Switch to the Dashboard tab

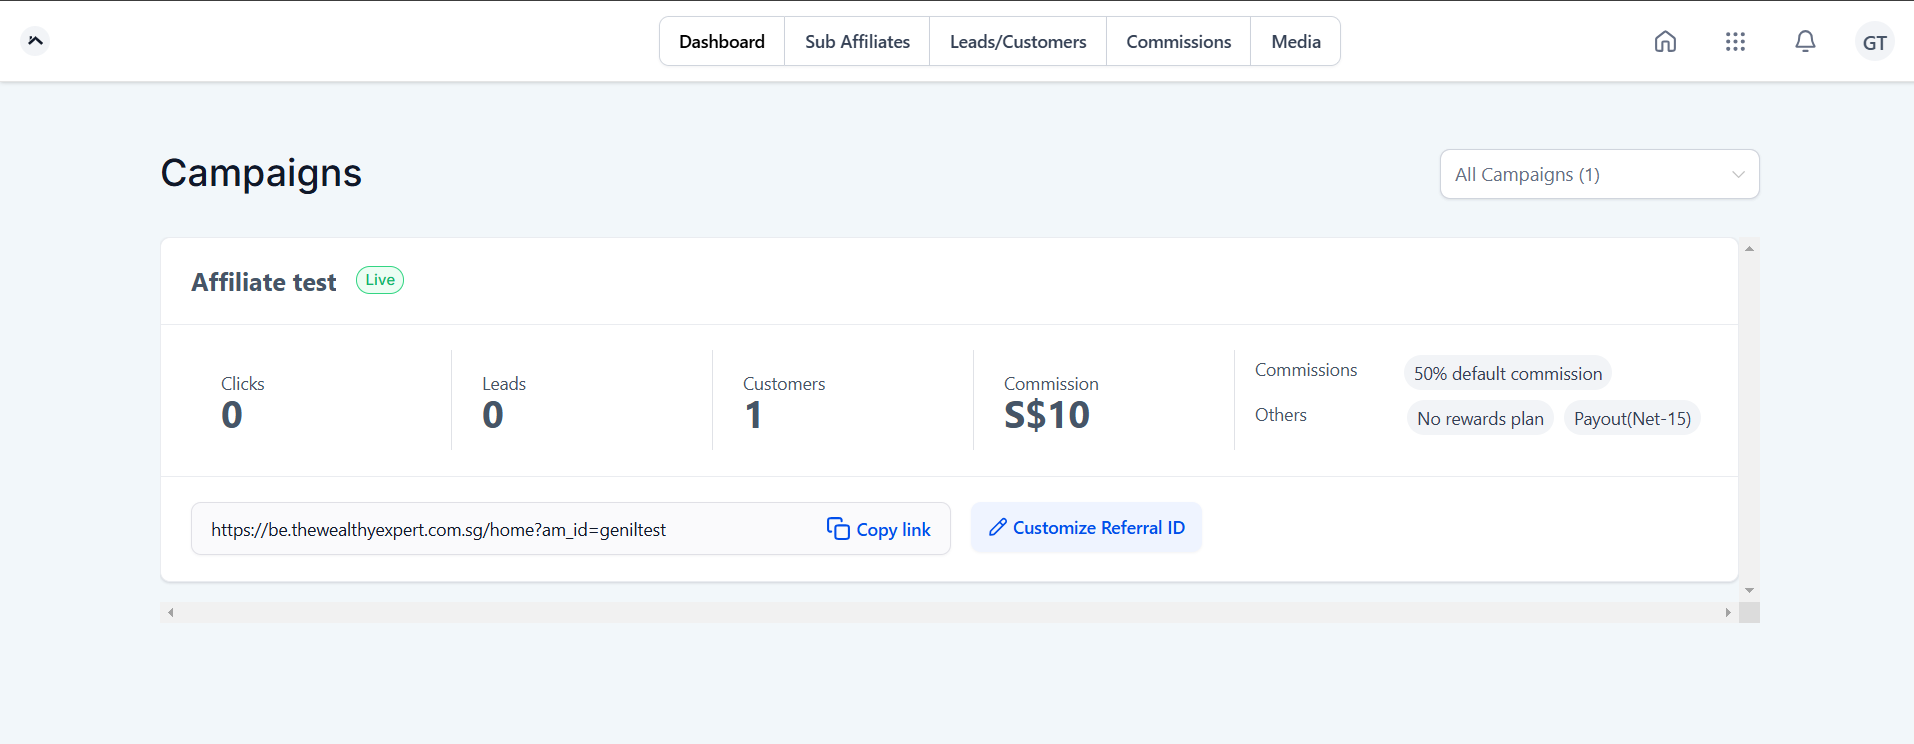[x=722, y=42]
